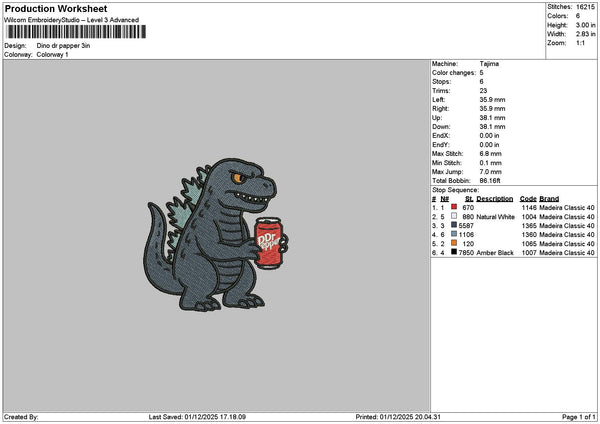Click the 'Production Worksheet' title
This screenshot has height=424, width=600.
tap(56, 8)
